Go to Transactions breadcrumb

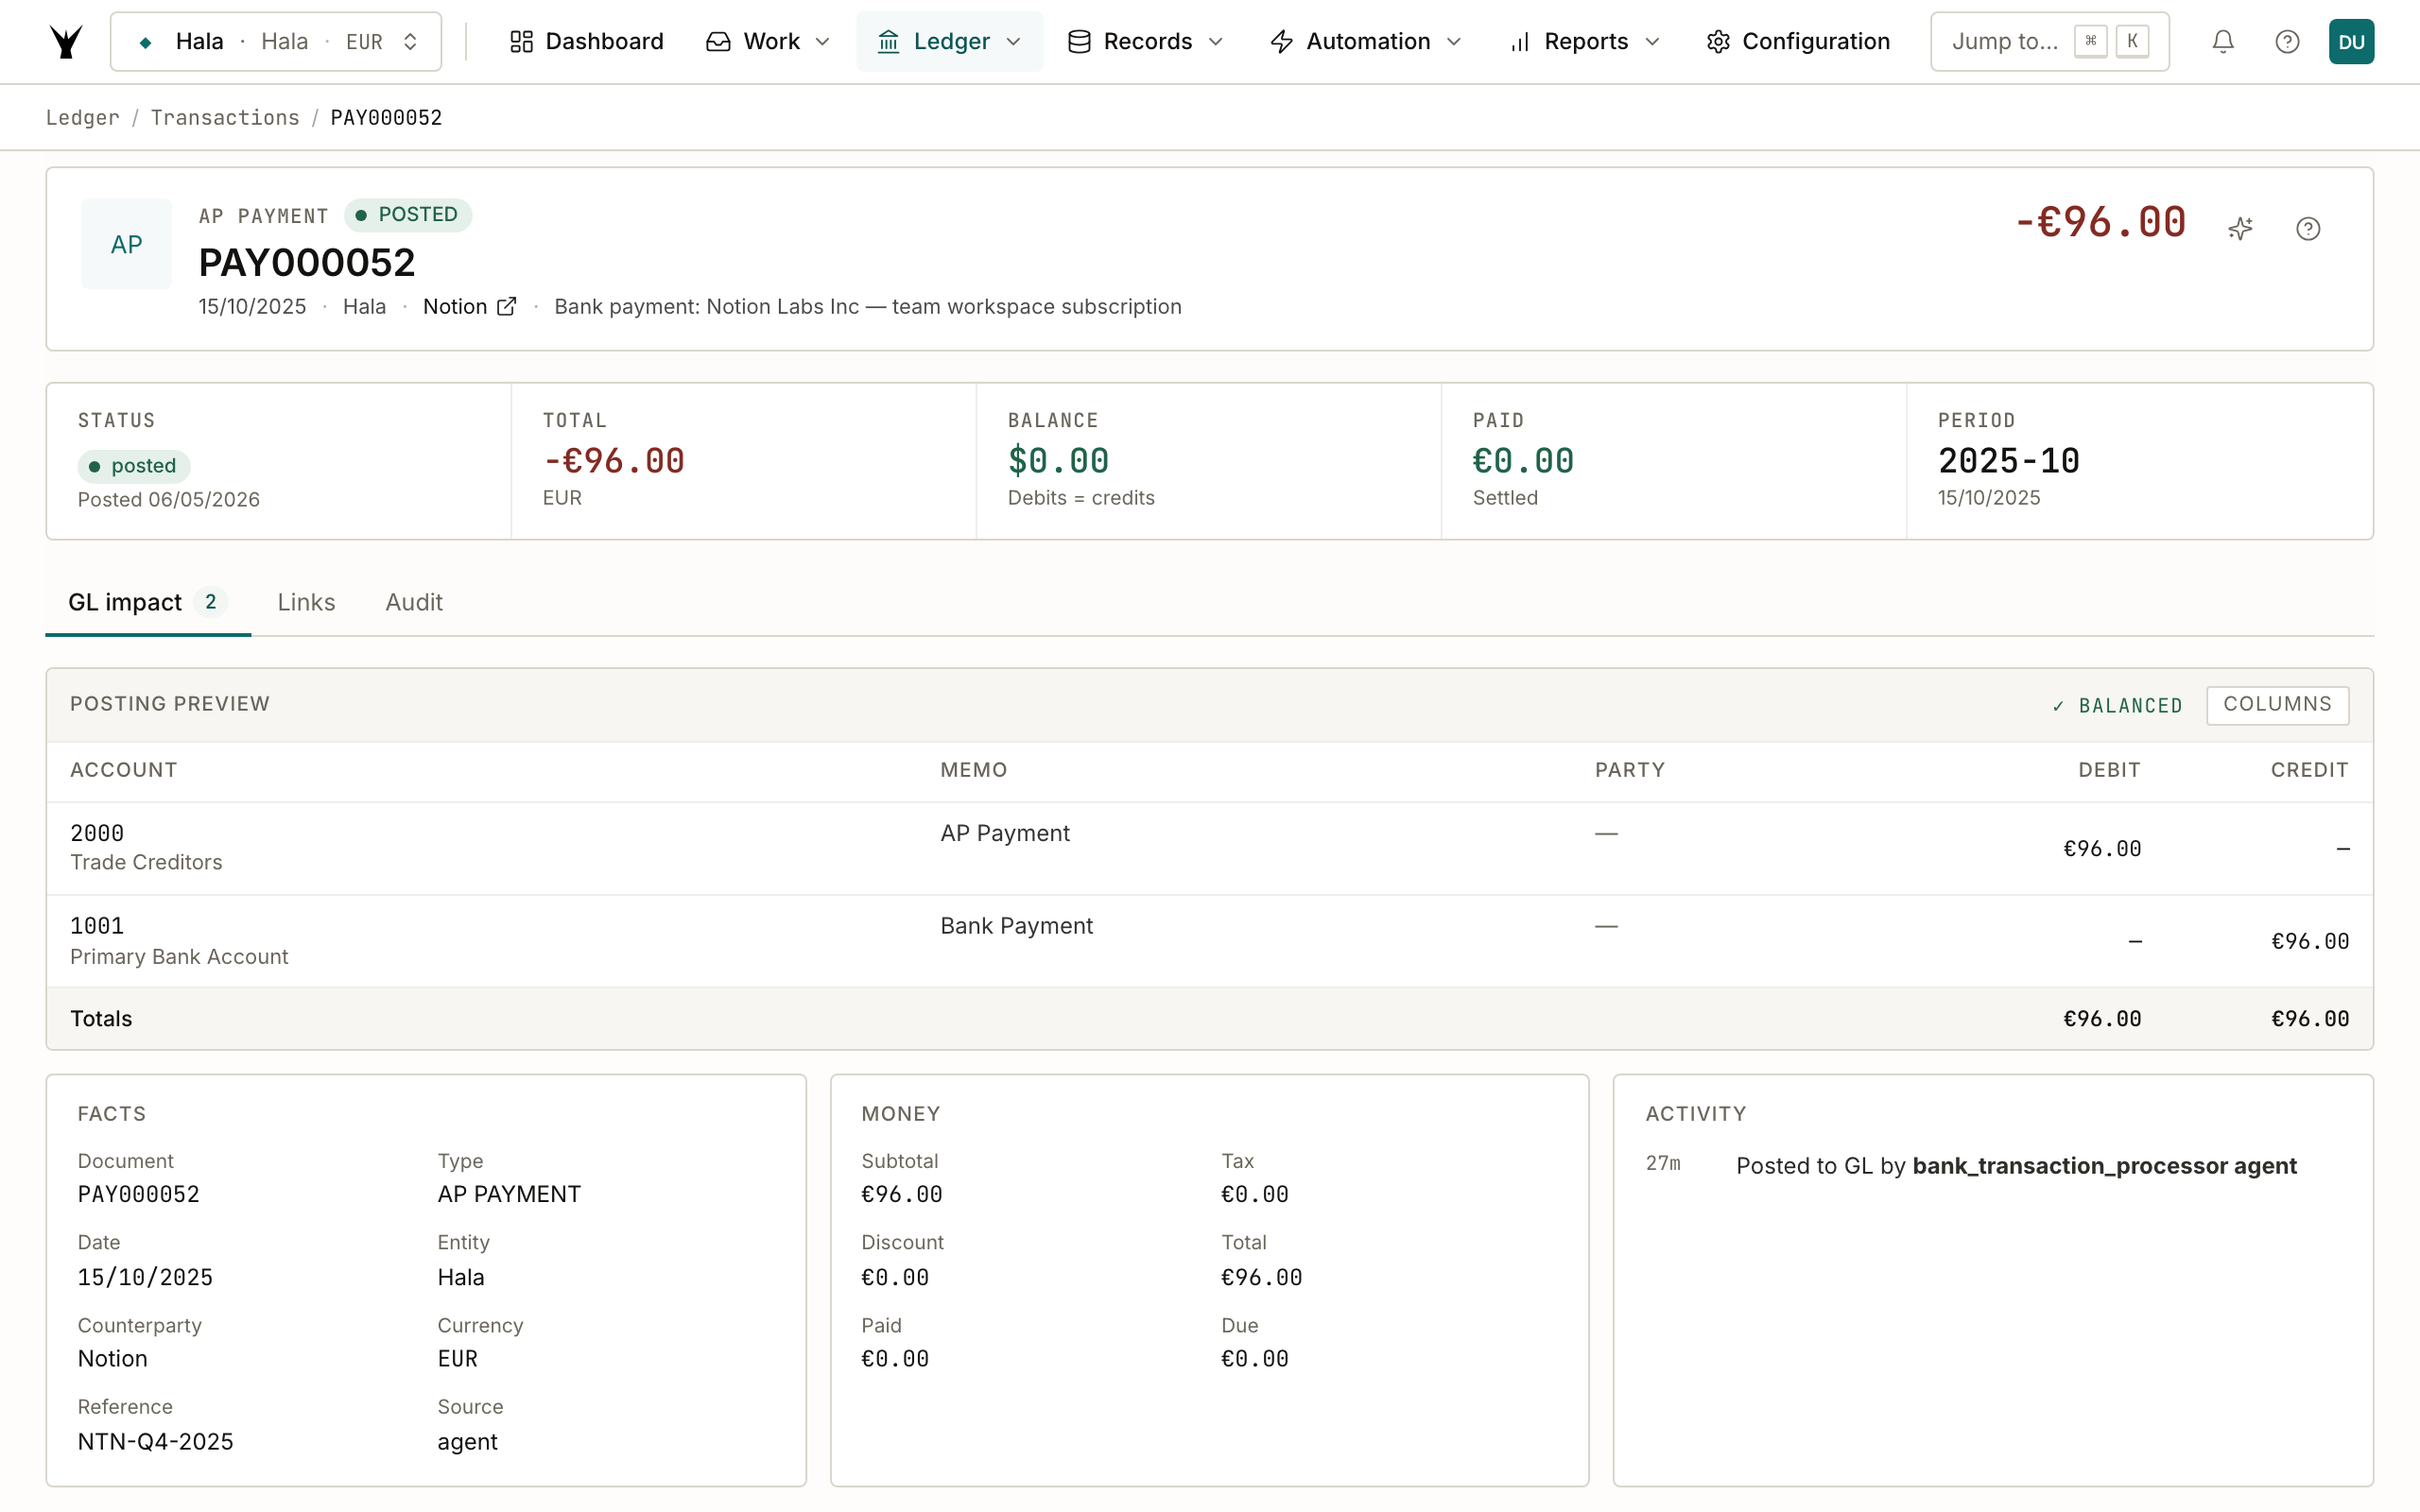point(225,118)
